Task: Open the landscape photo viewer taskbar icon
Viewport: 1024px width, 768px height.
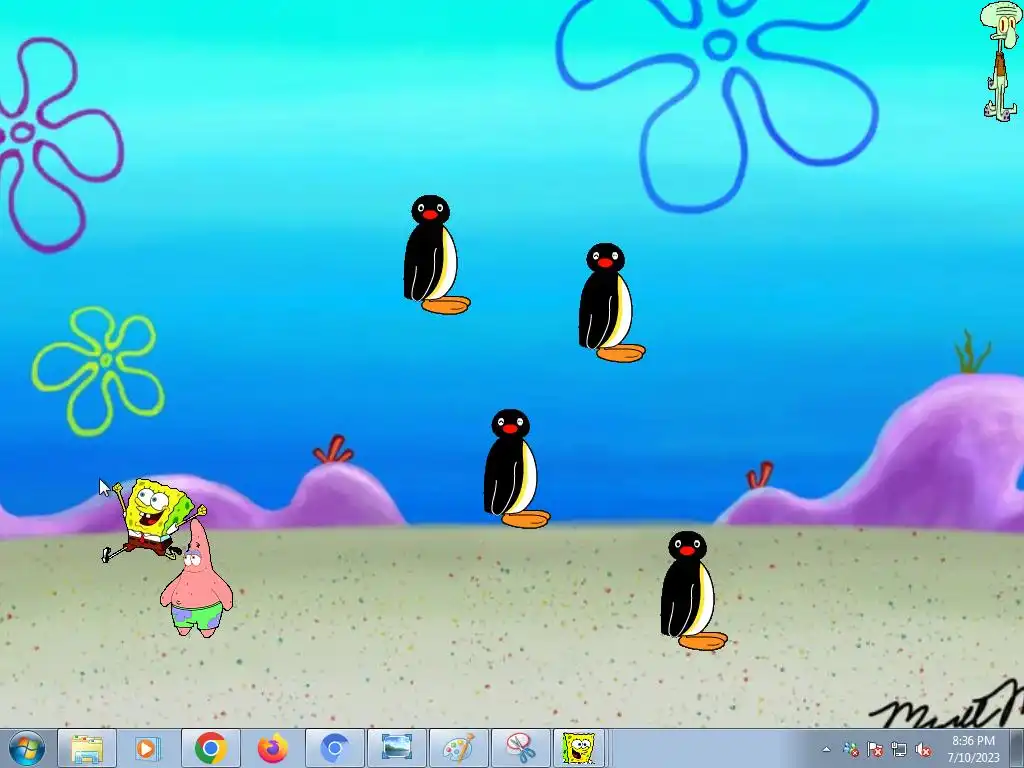Action: point(396,748)
